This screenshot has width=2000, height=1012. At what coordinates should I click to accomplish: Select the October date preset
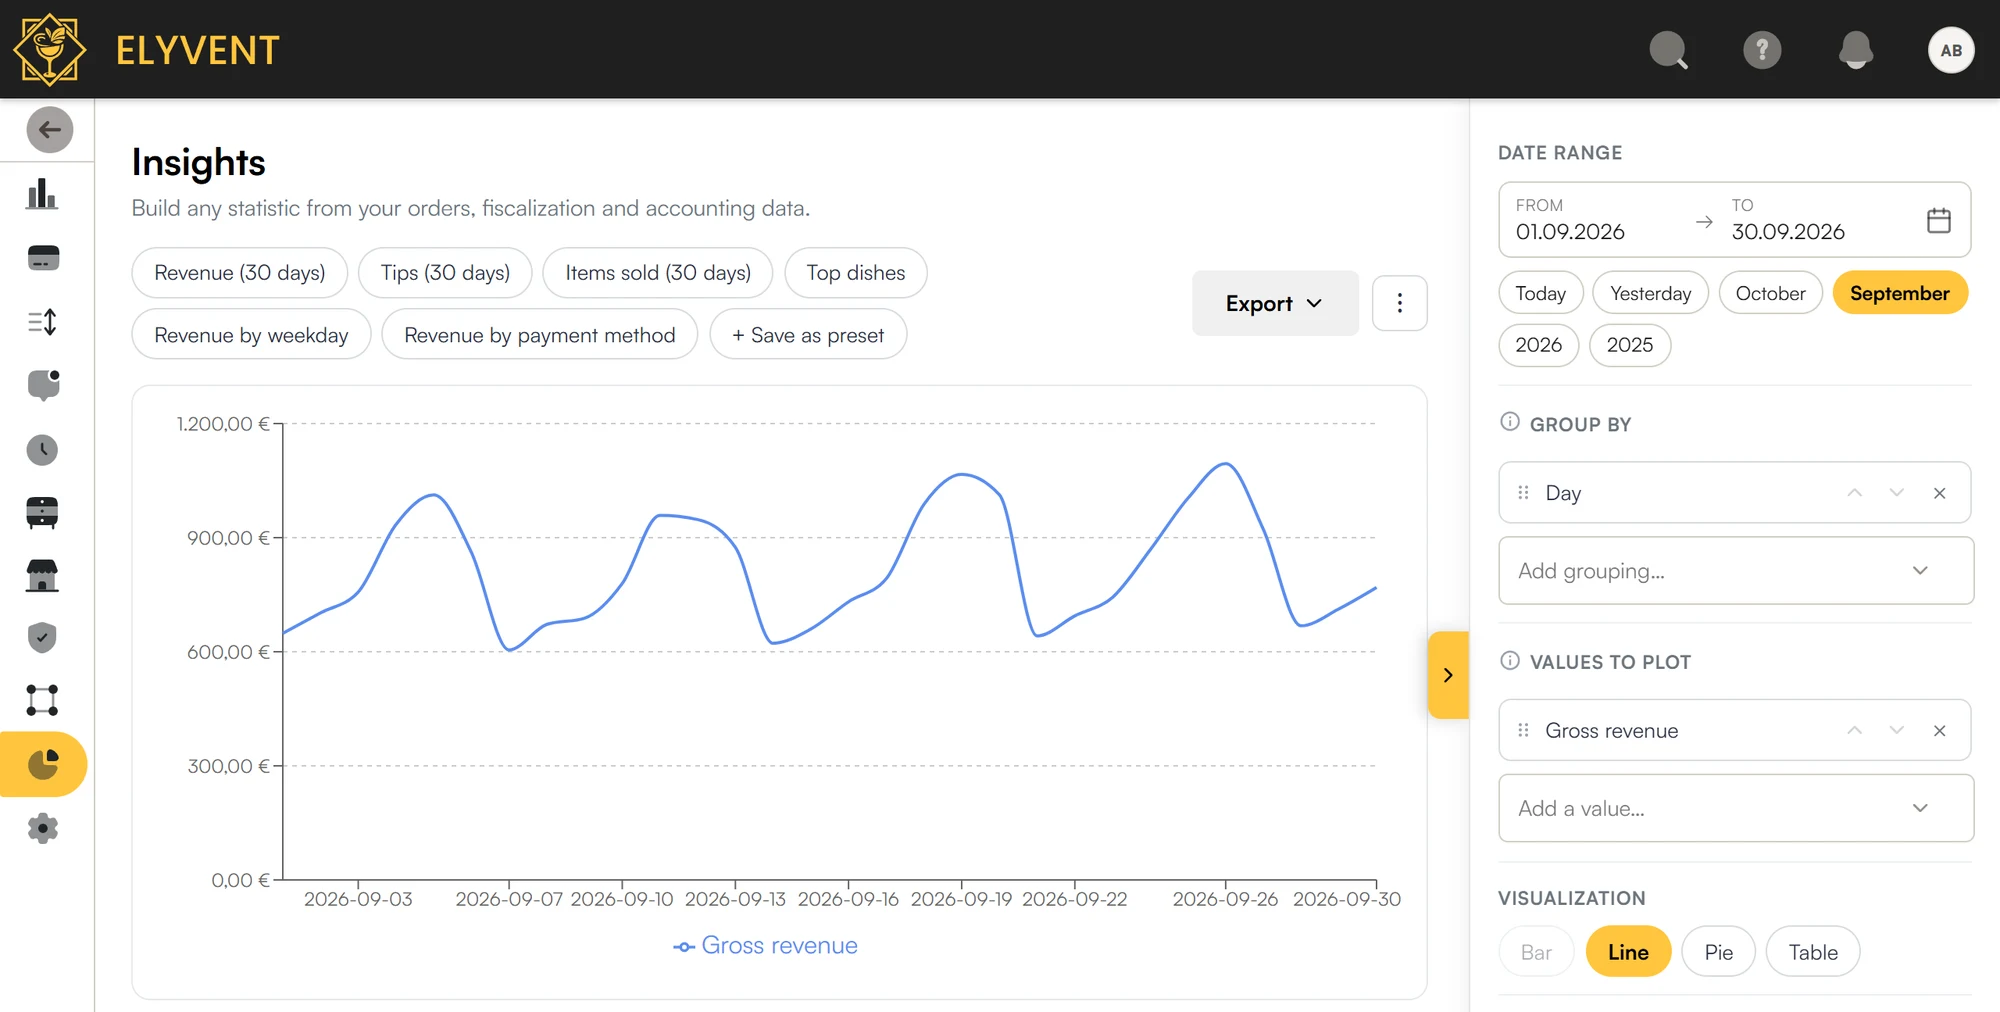(x=1770, y=293)
